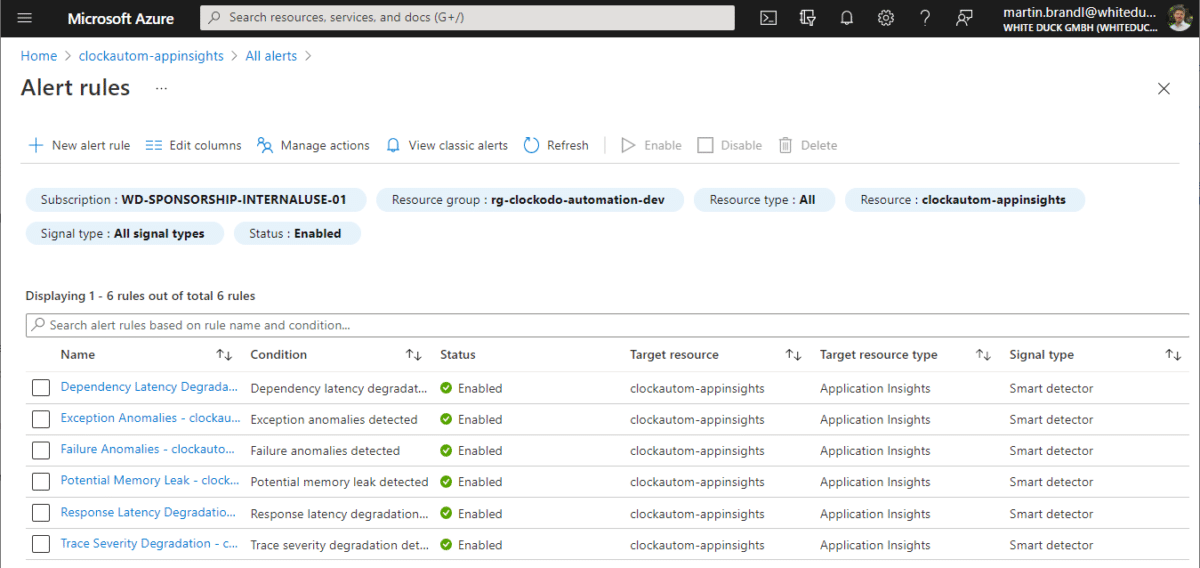Image resolution: width=1200 pixels, height=568 pixels.
Task: Go to the Home breadcrumb
Action: coord(39,56)
